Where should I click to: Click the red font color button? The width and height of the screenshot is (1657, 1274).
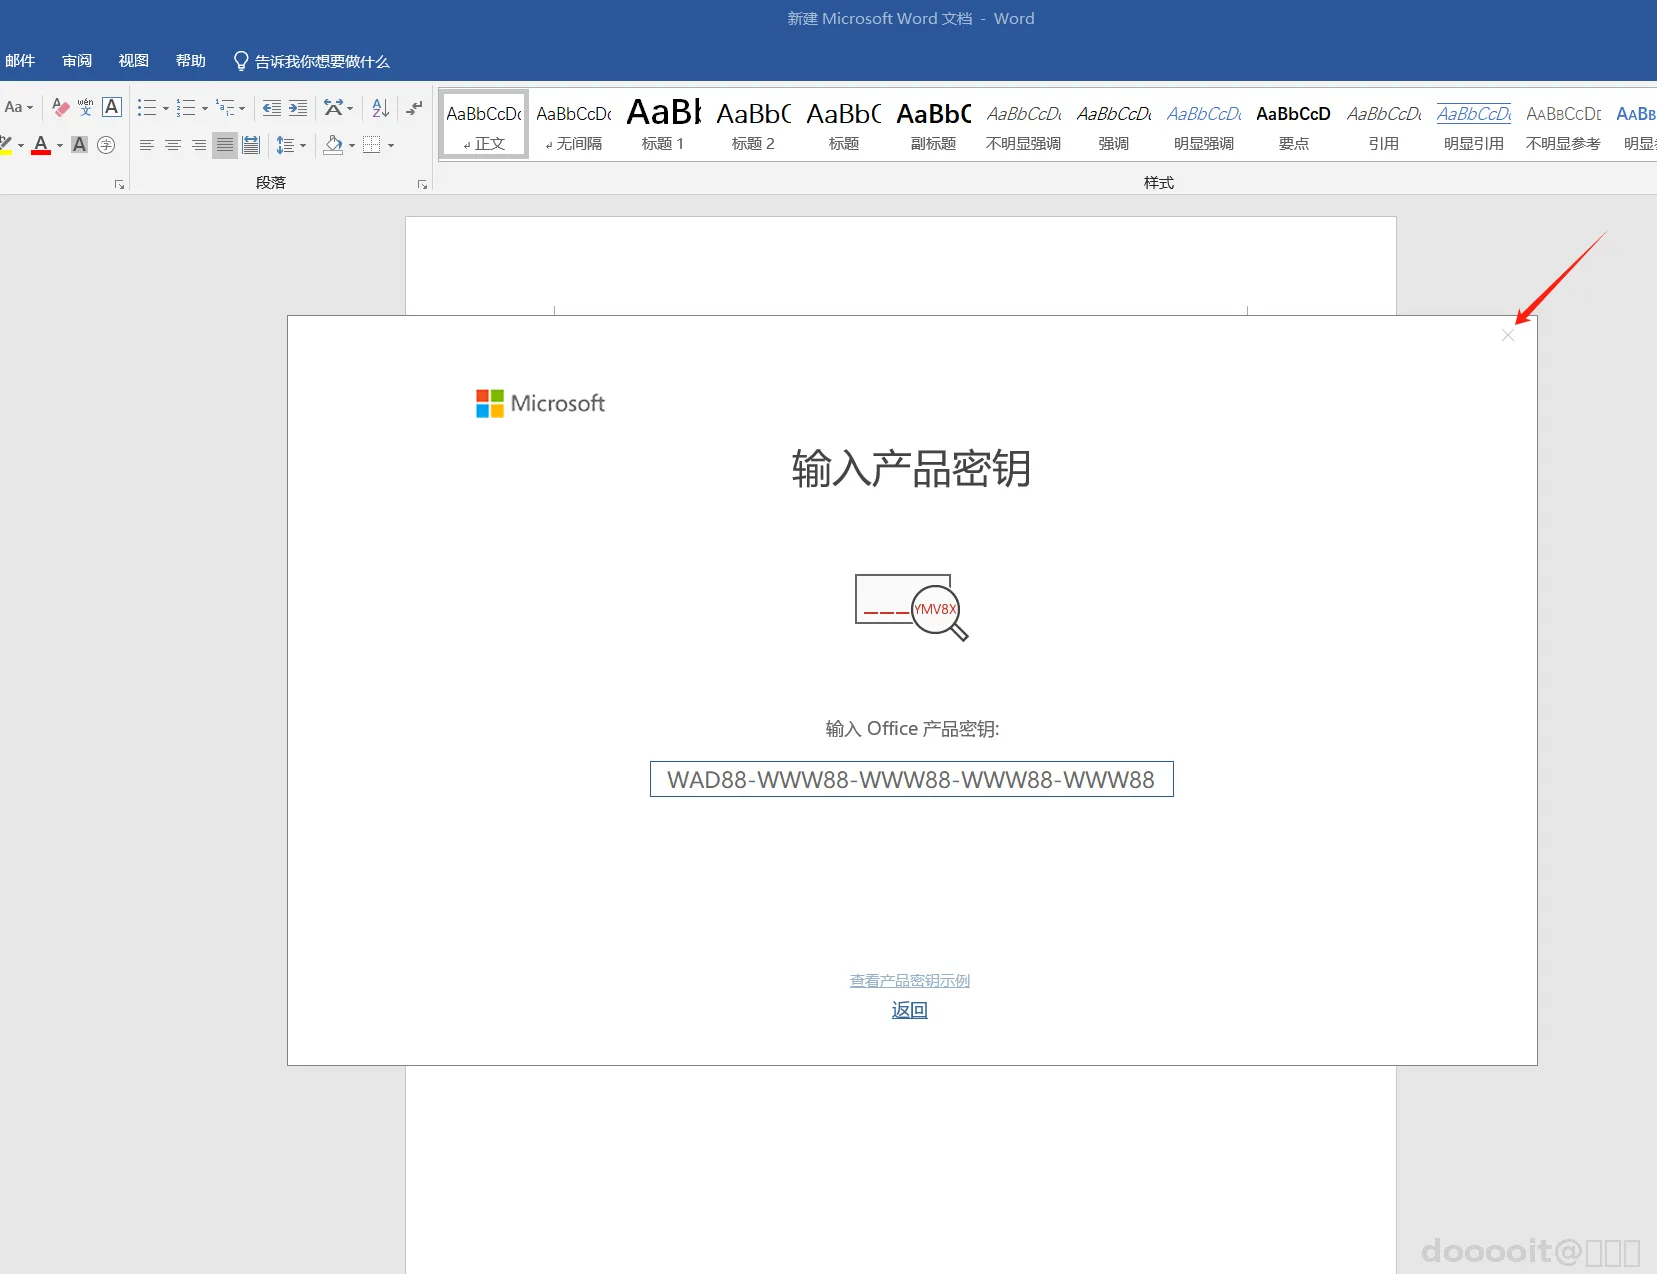pos(41,145)
